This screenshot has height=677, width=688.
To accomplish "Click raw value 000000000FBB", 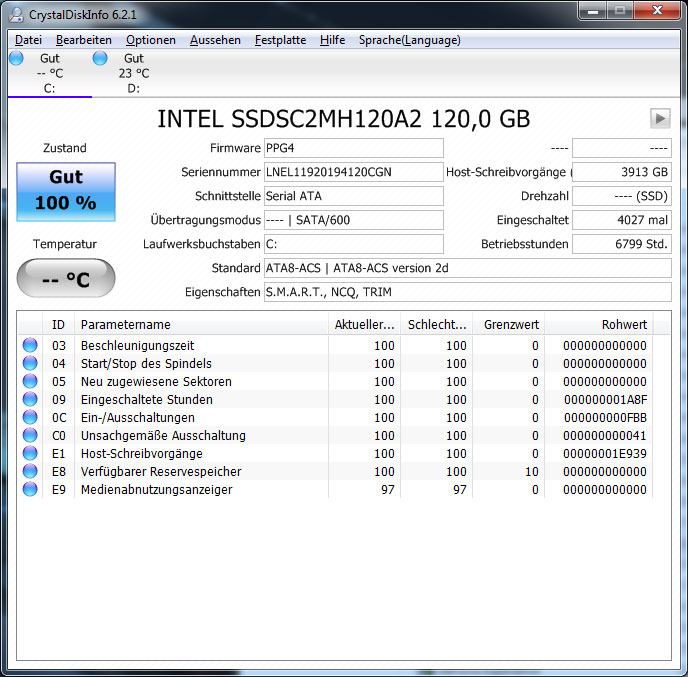I will (x=605, y=418).
